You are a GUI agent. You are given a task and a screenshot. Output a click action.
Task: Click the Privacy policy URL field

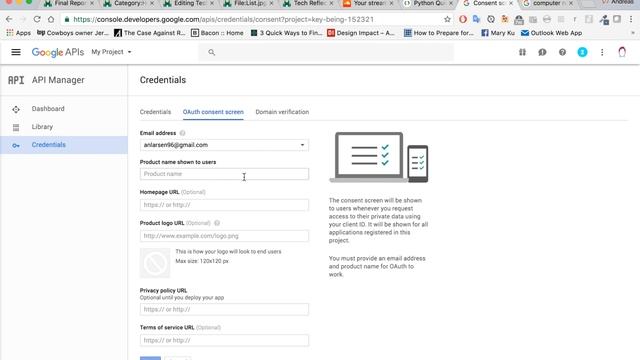tap(224, 309)
